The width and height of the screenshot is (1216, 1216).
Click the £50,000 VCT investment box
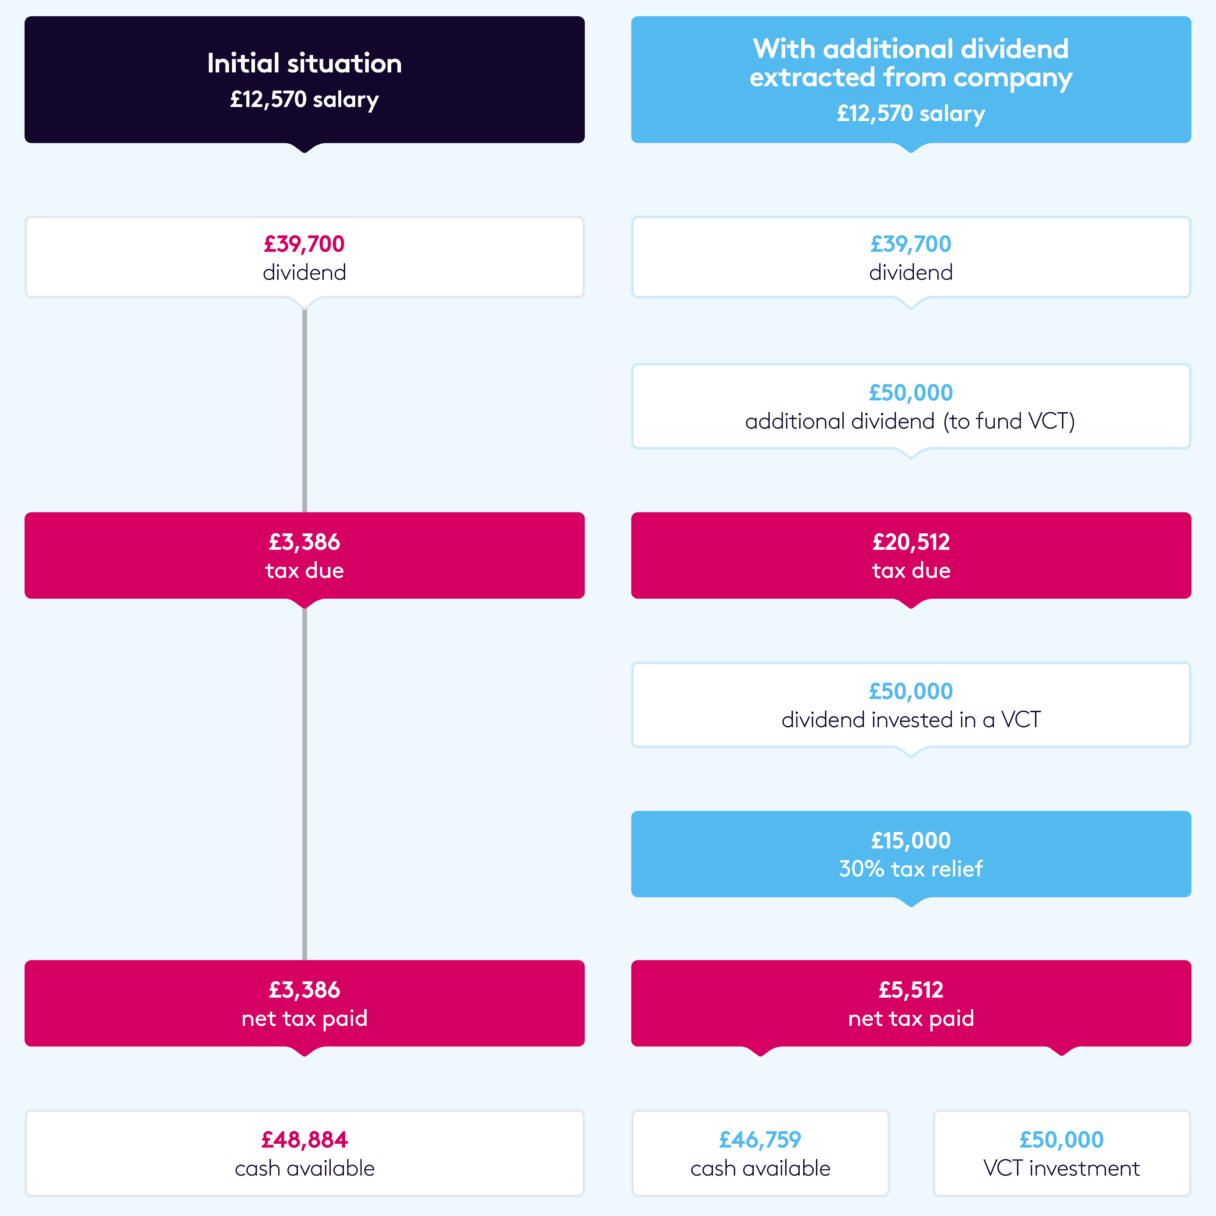coord(1061,1152)
